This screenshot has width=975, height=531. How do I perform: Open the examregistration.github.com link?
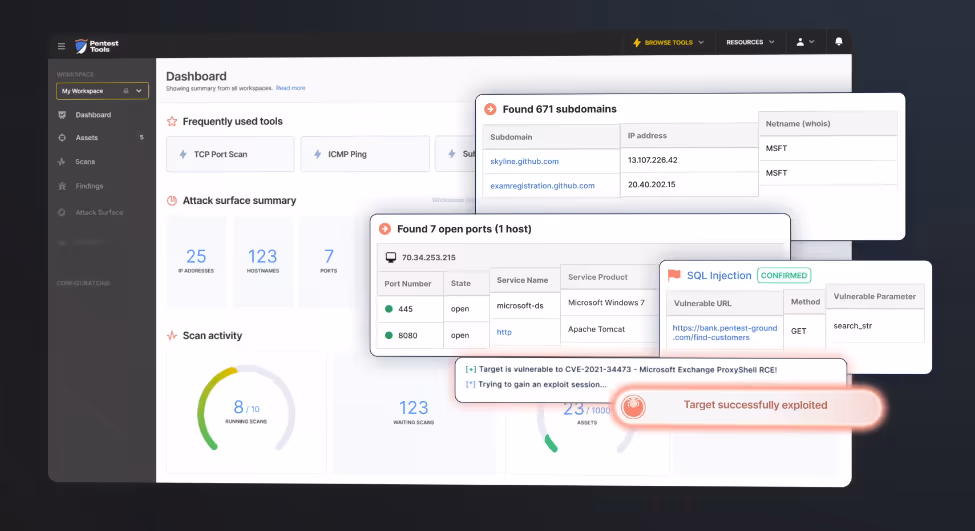[542, 185]
